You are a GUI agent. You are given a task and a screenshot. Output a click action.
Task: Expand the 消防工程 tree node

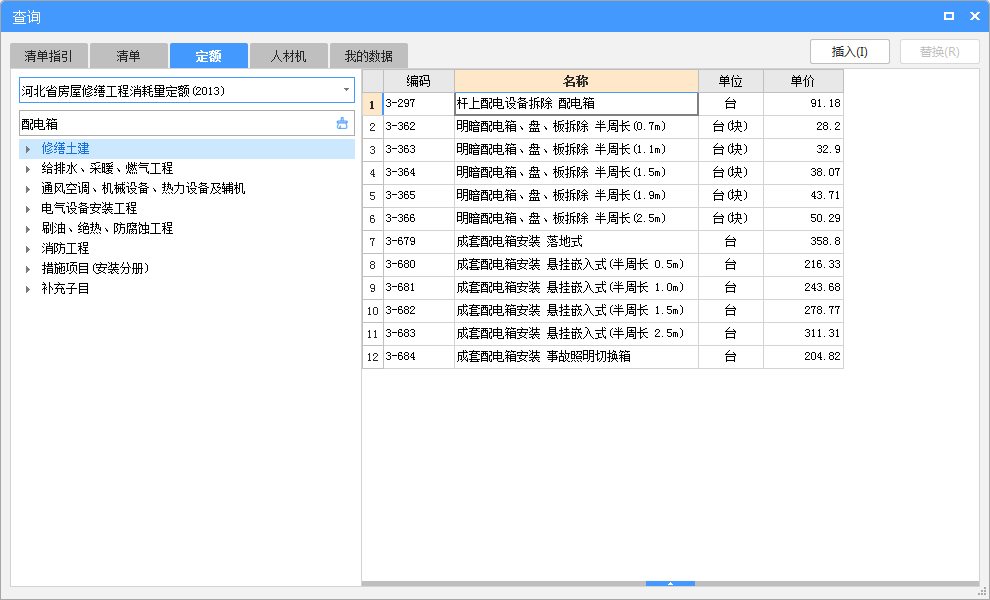(x=28, y=249)
